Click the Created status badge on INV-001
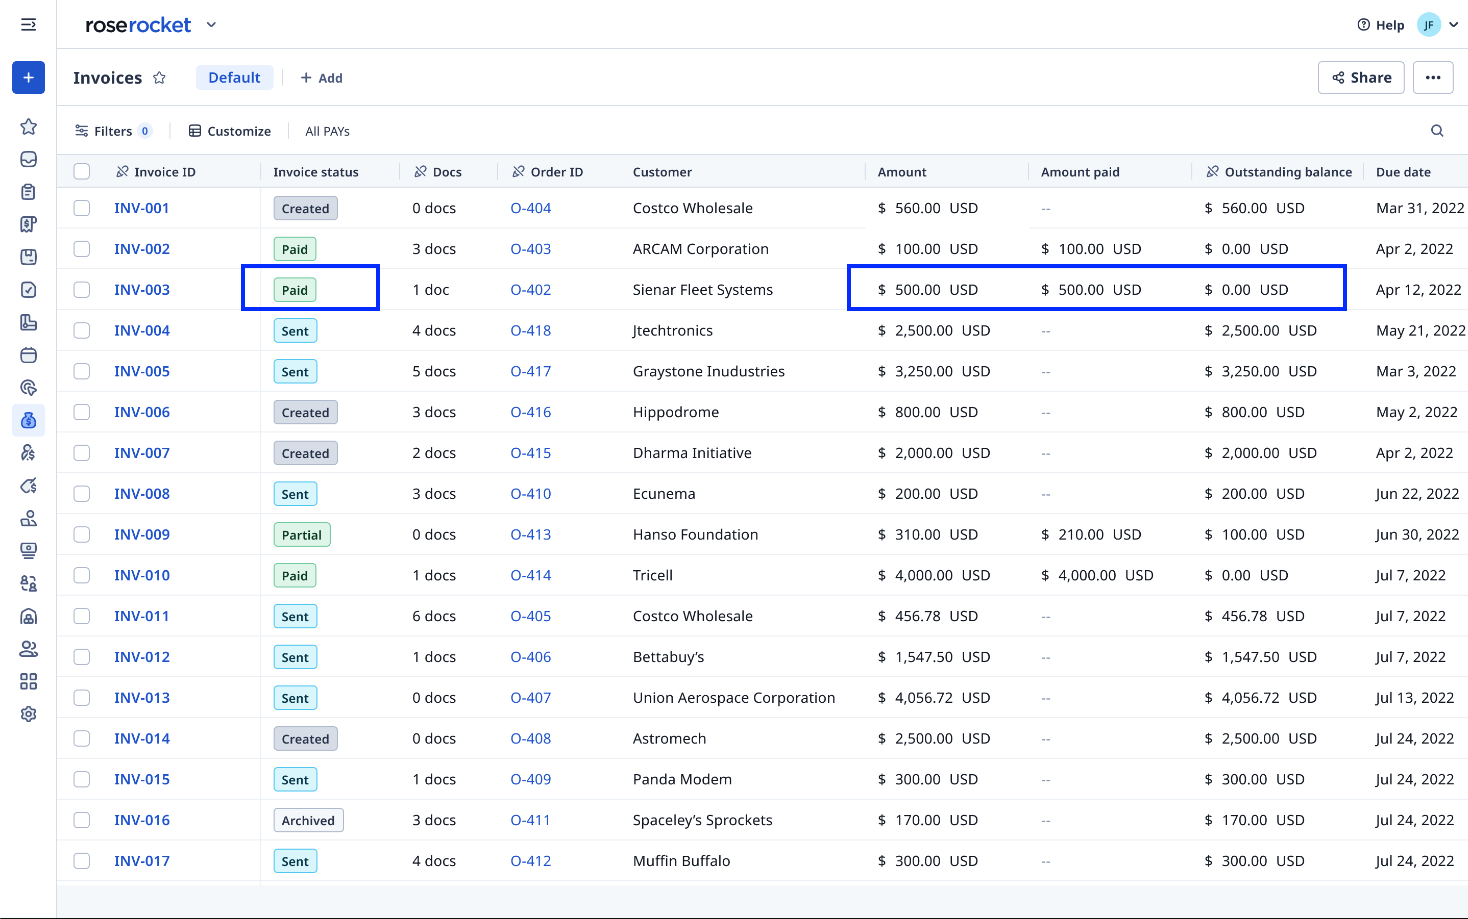 click(x=305, y=208)
